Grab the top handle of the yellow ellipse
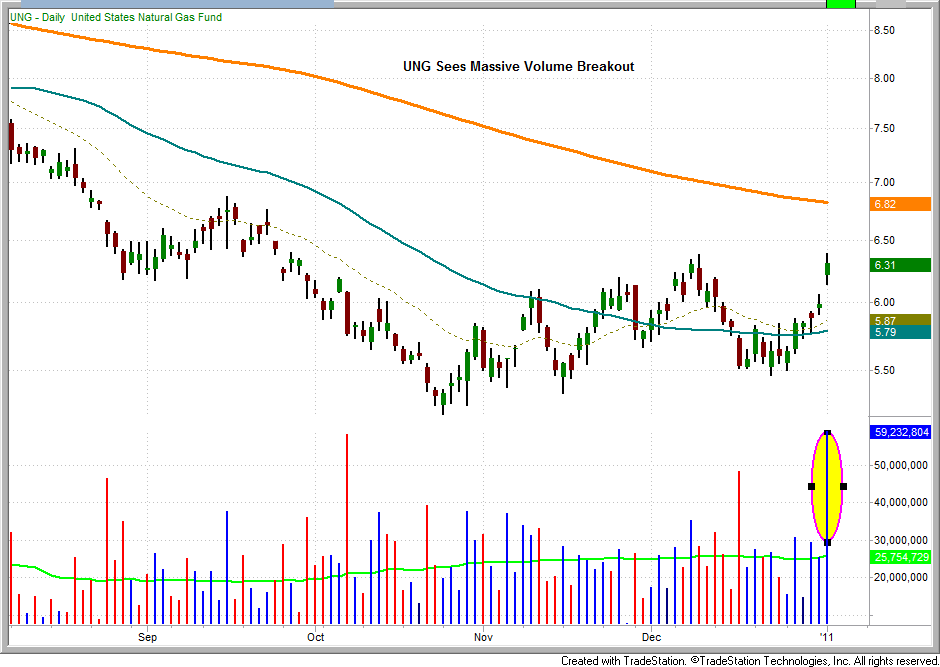This screenshot has height=667, width=940. click(827, 432)
